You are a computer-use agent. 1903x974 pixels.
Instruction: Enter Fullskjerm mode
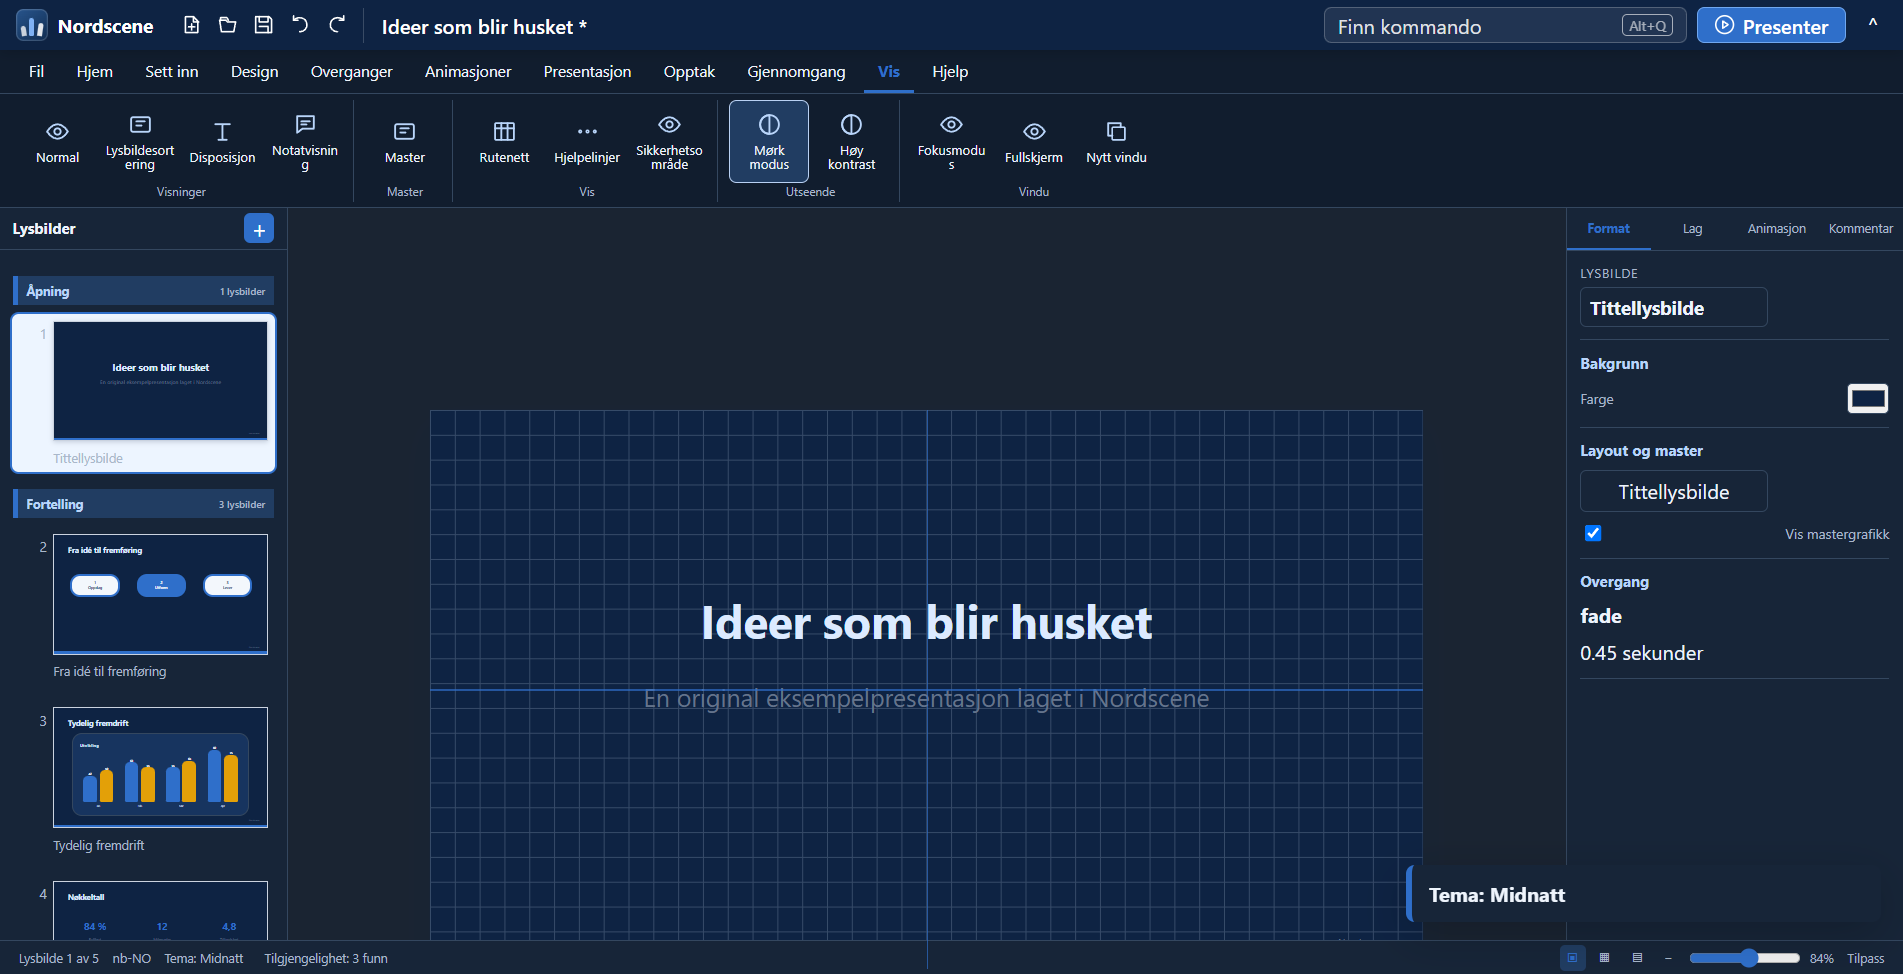click(x=1034, y=143)
